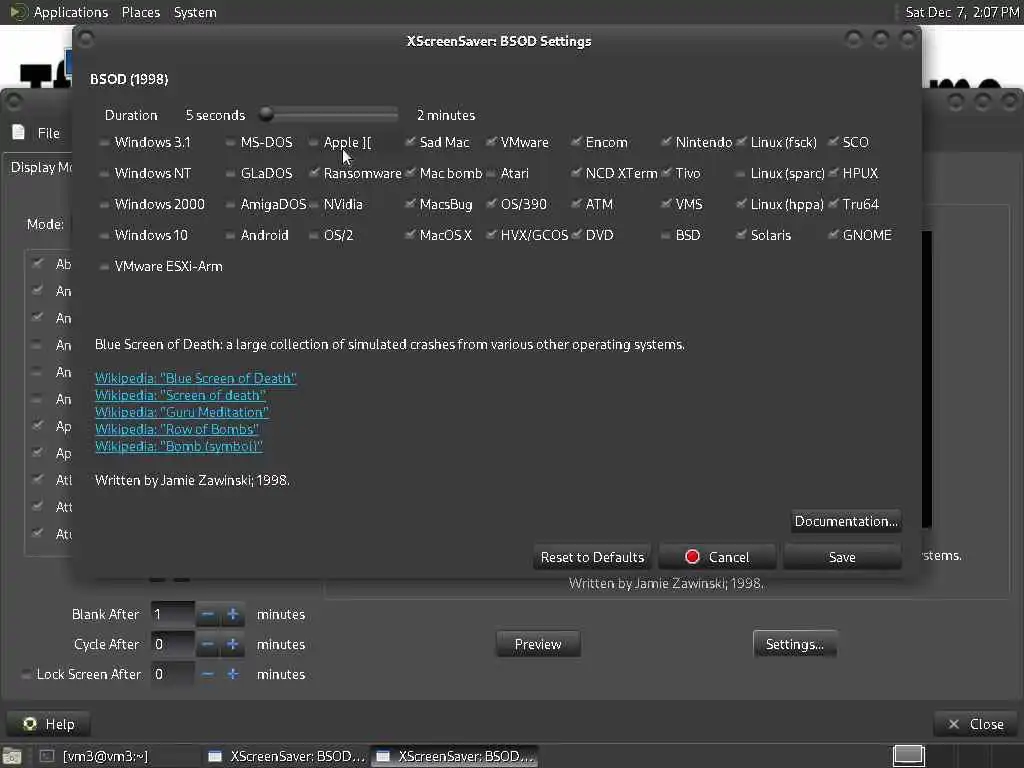Enable the NVidia checkbox
This screenshot has width=1024, height=768.
pyautogui.click(x=313, y=204)
